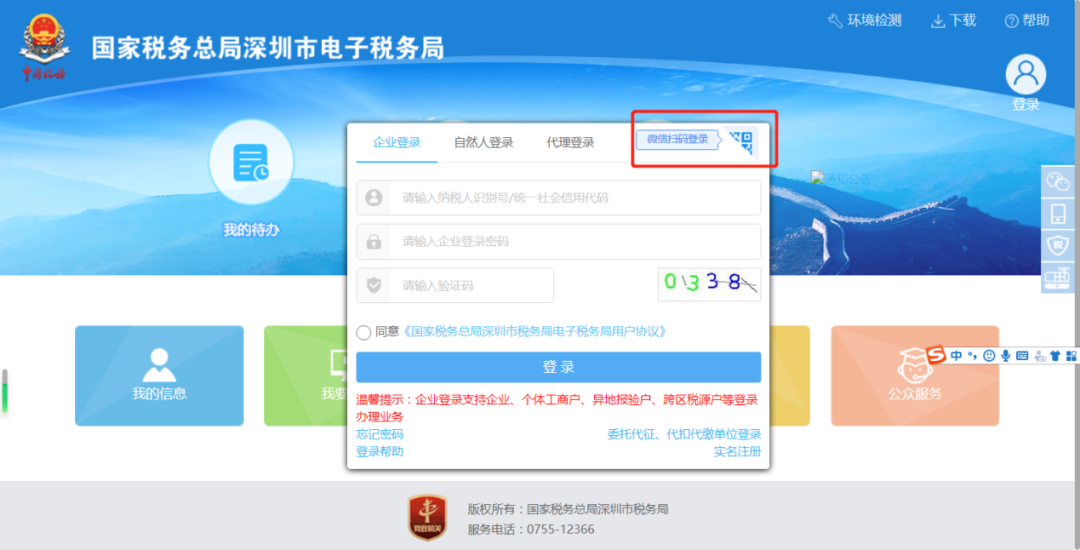The width and height of the screenshot is (1080, 550).
Task: Open the 帮助 help link
Action: click(x=1027, y=21)
